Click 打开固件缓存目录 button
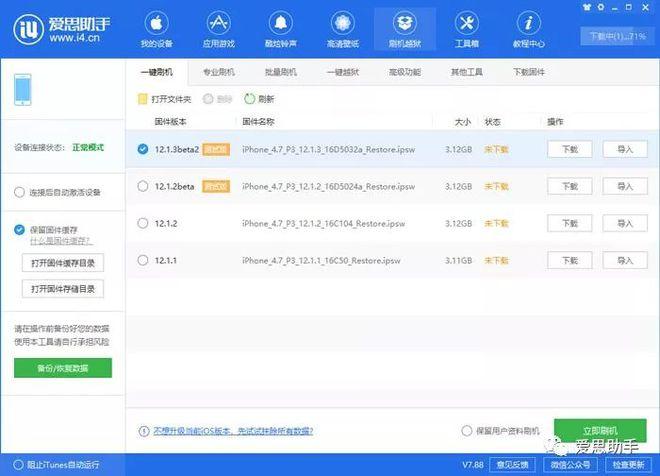The image size is (660, 476). tap(63, 263)
